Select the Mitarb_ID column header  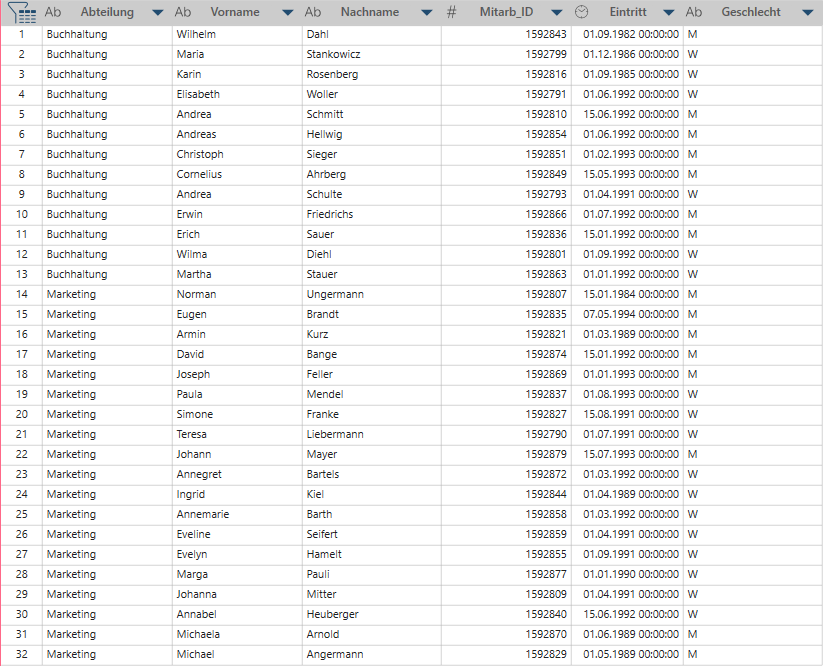(506, 12)
